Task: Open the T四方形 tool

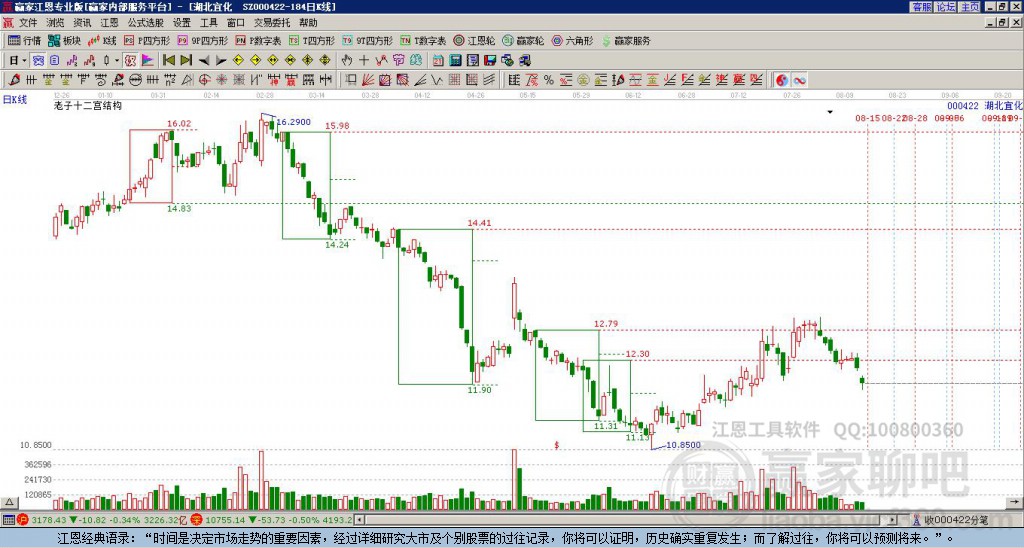Action: (x=312, y=40)
